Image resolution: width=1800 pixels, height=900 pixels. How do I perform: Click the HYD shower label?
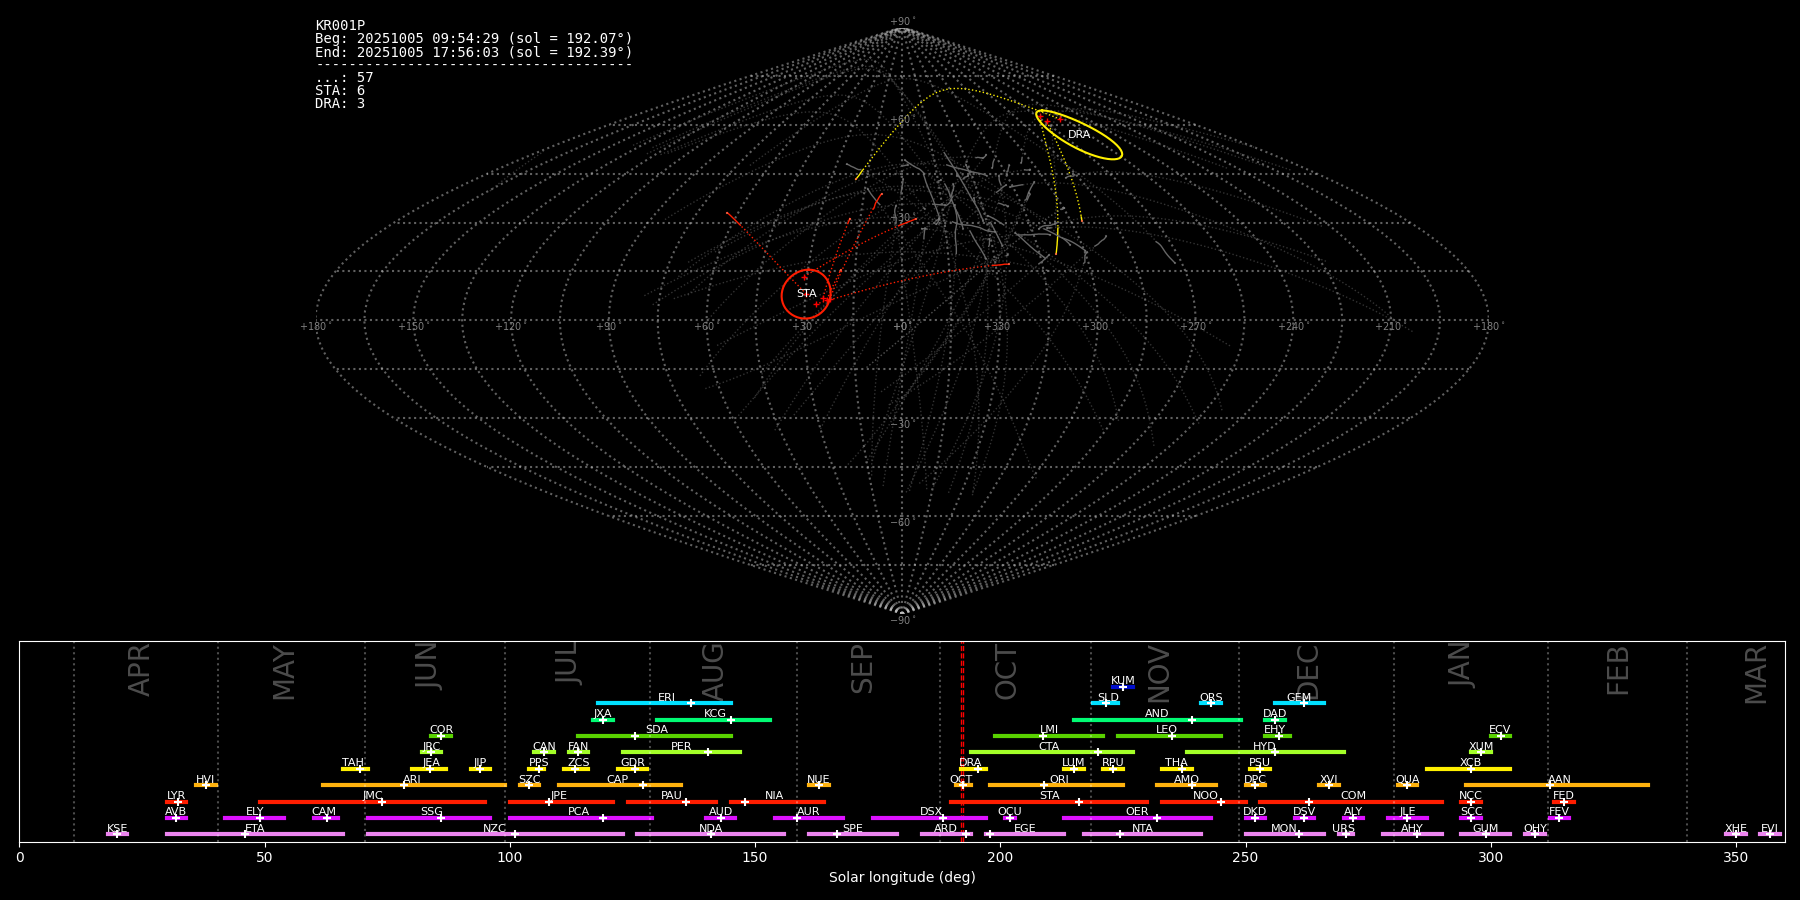pyautogui.click(x=1264, y=747)
